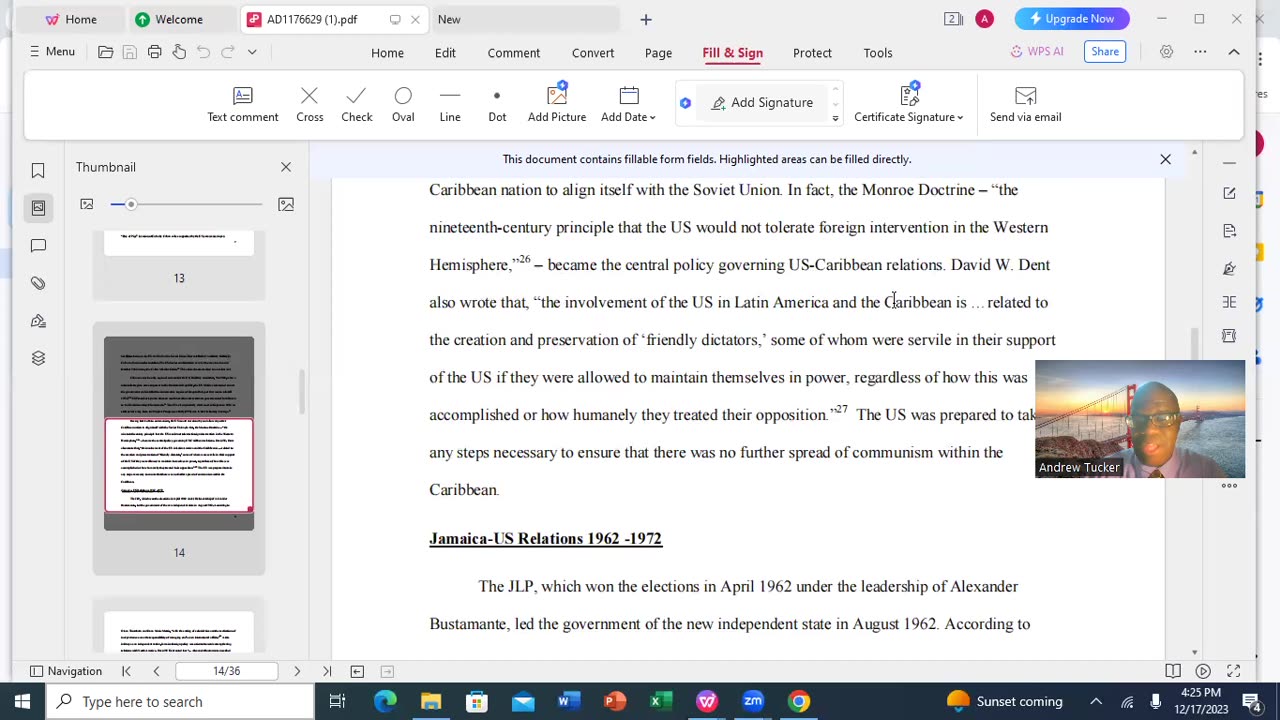Open WPS AI assistant

[1037, 52]
